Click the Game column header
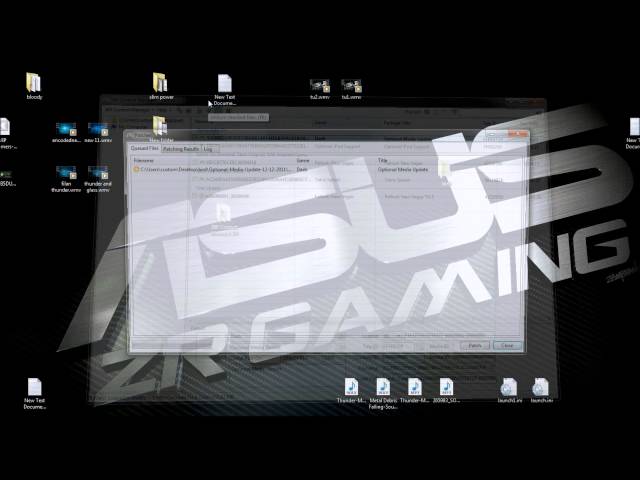This screenshot has height=480, width=640. coord(302,160)
